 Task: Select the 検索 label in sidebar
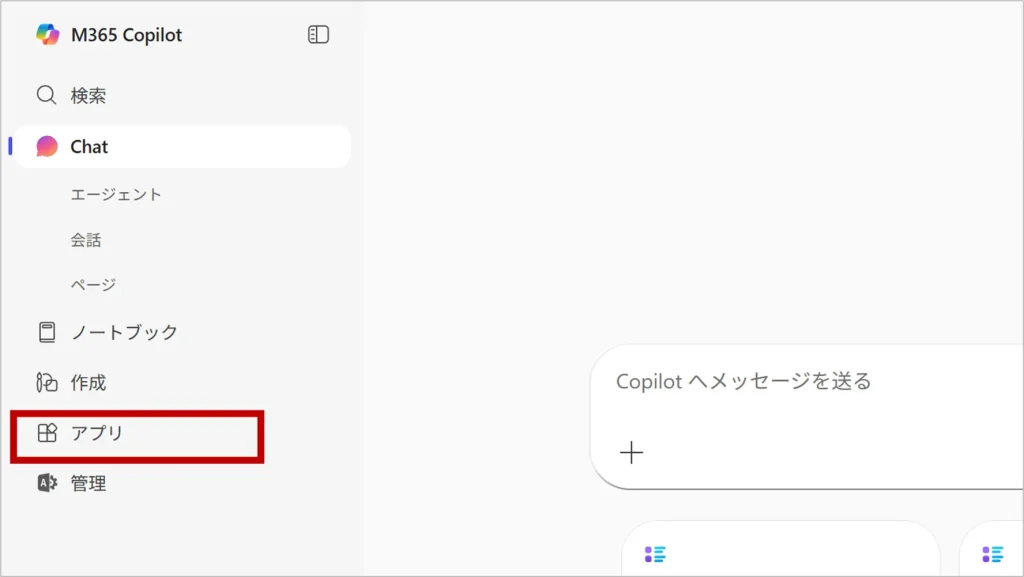coord(88,96)
